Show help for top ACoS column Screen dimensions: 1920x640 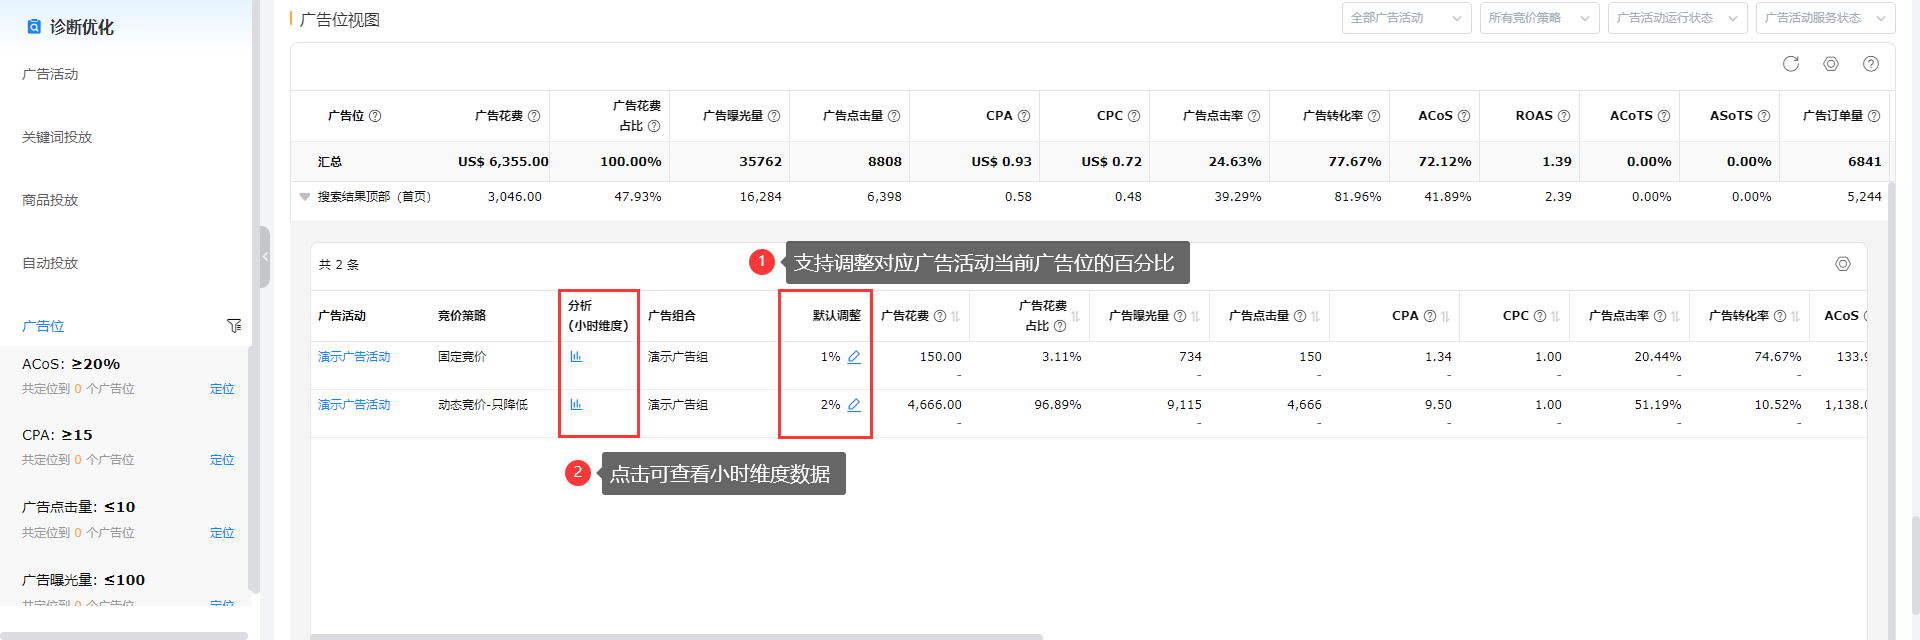[1464, 116]
